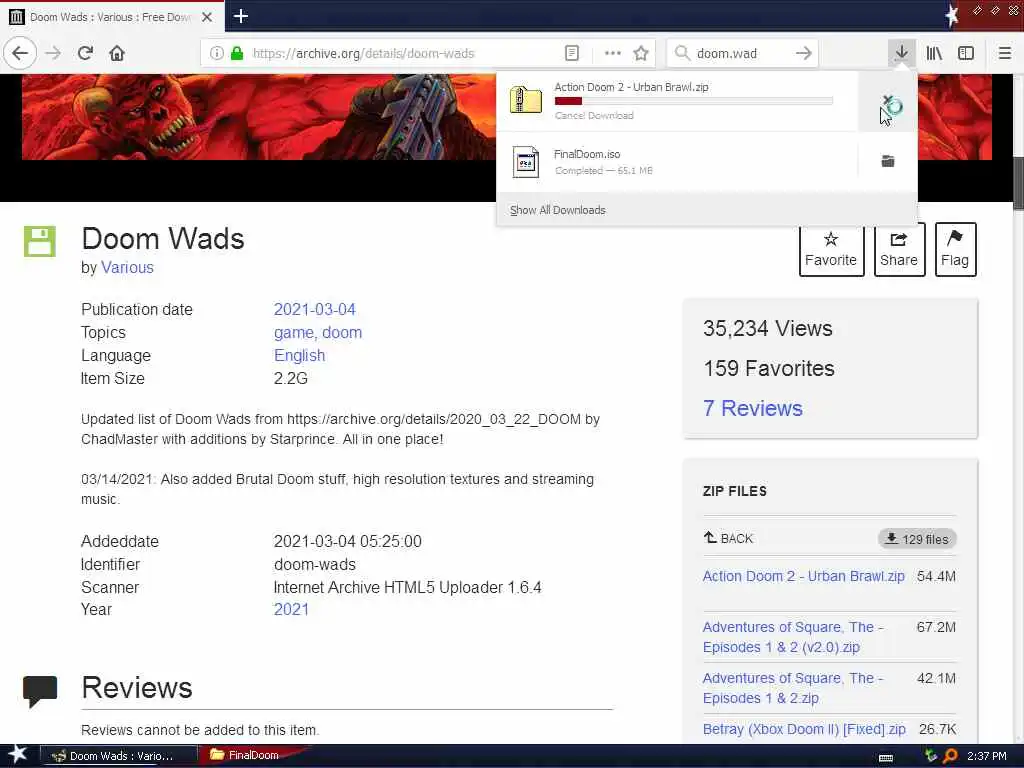Toggle the downloads panel button

pyautogui.click(x=901, y=53)
